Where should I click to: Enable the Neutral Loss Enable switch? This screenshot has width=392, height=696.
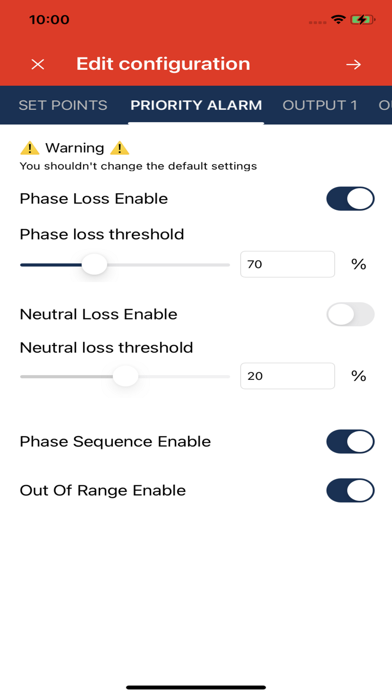(350, 314)
